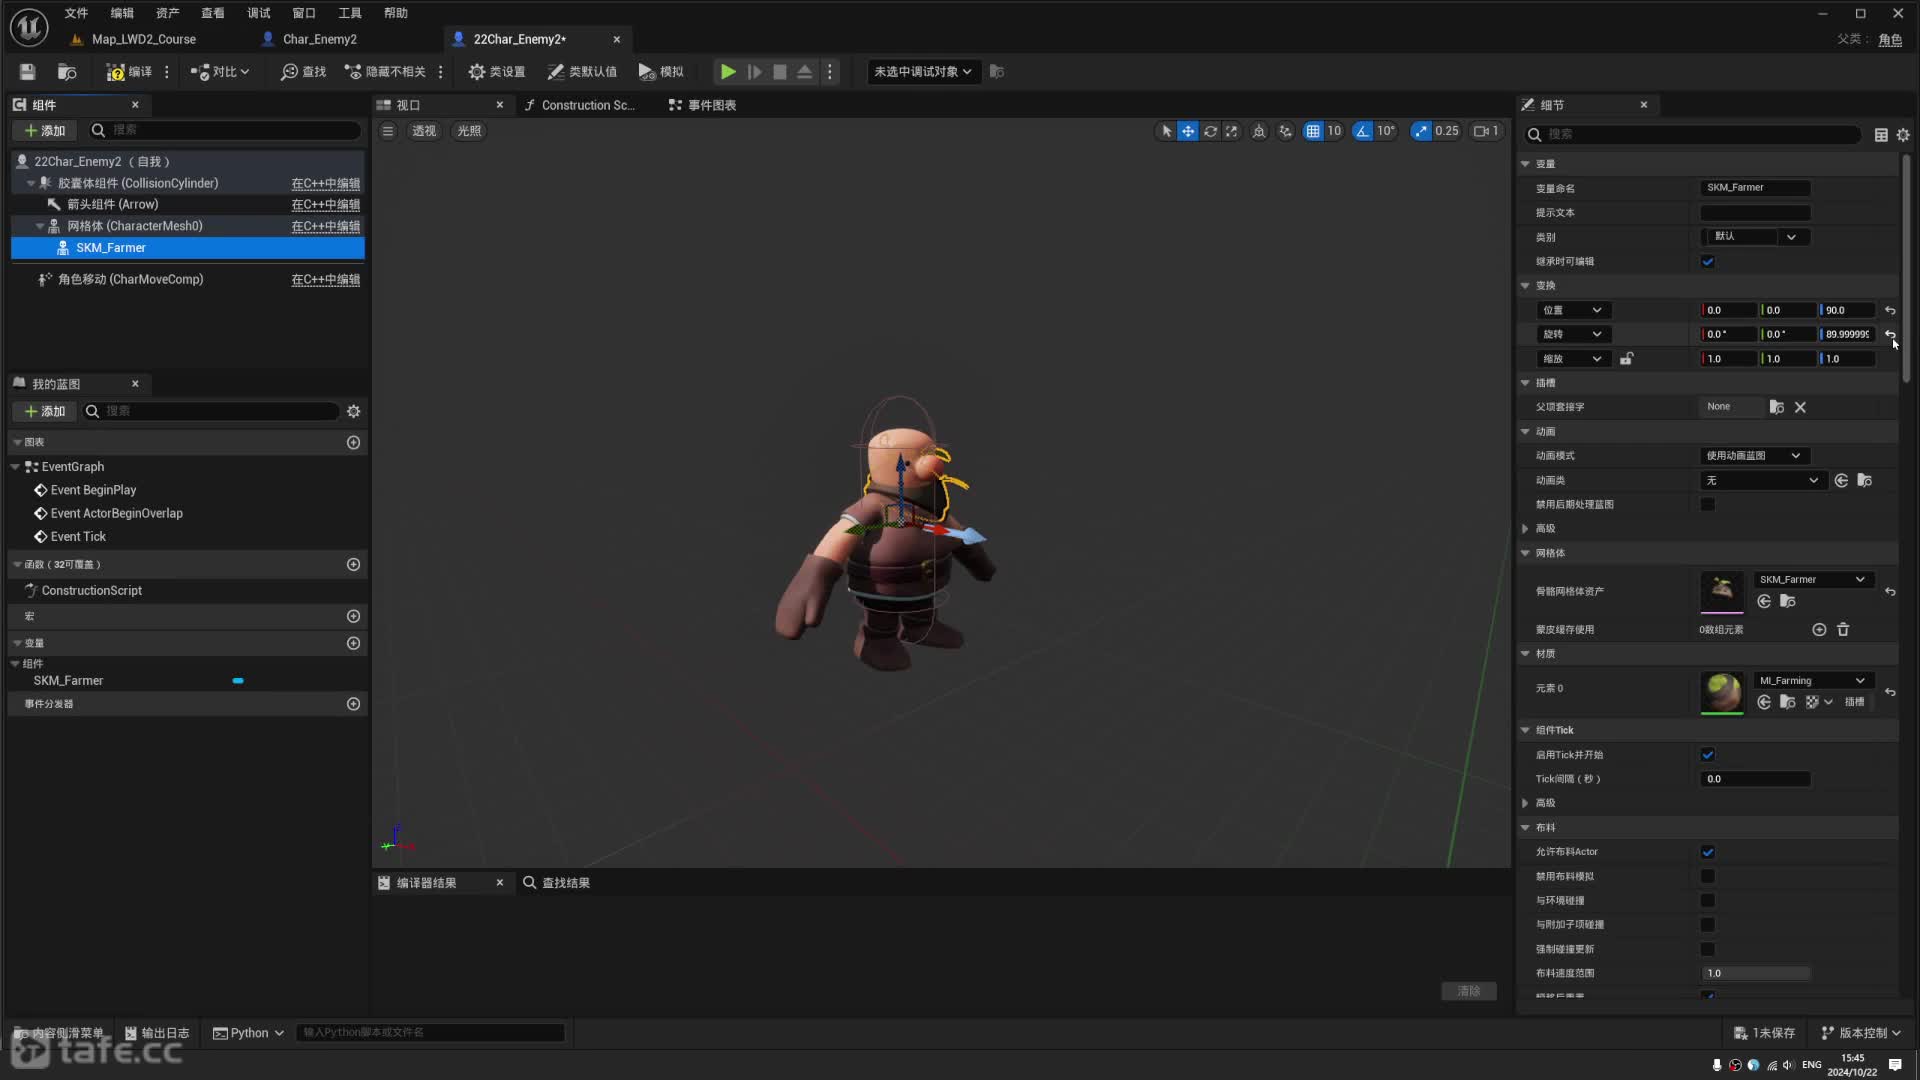Reset the 旋转 rotation to default
The image size is (1920, 1080).
tap(1890, 334)
